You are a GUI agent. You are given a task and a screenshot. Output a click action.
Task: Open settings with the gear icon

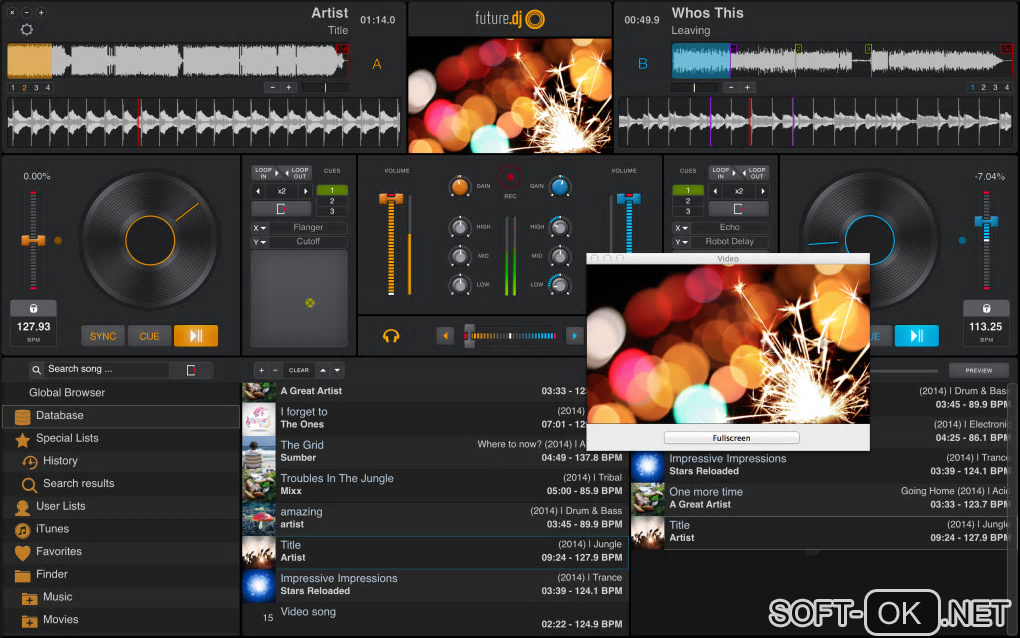click(27, 29)
